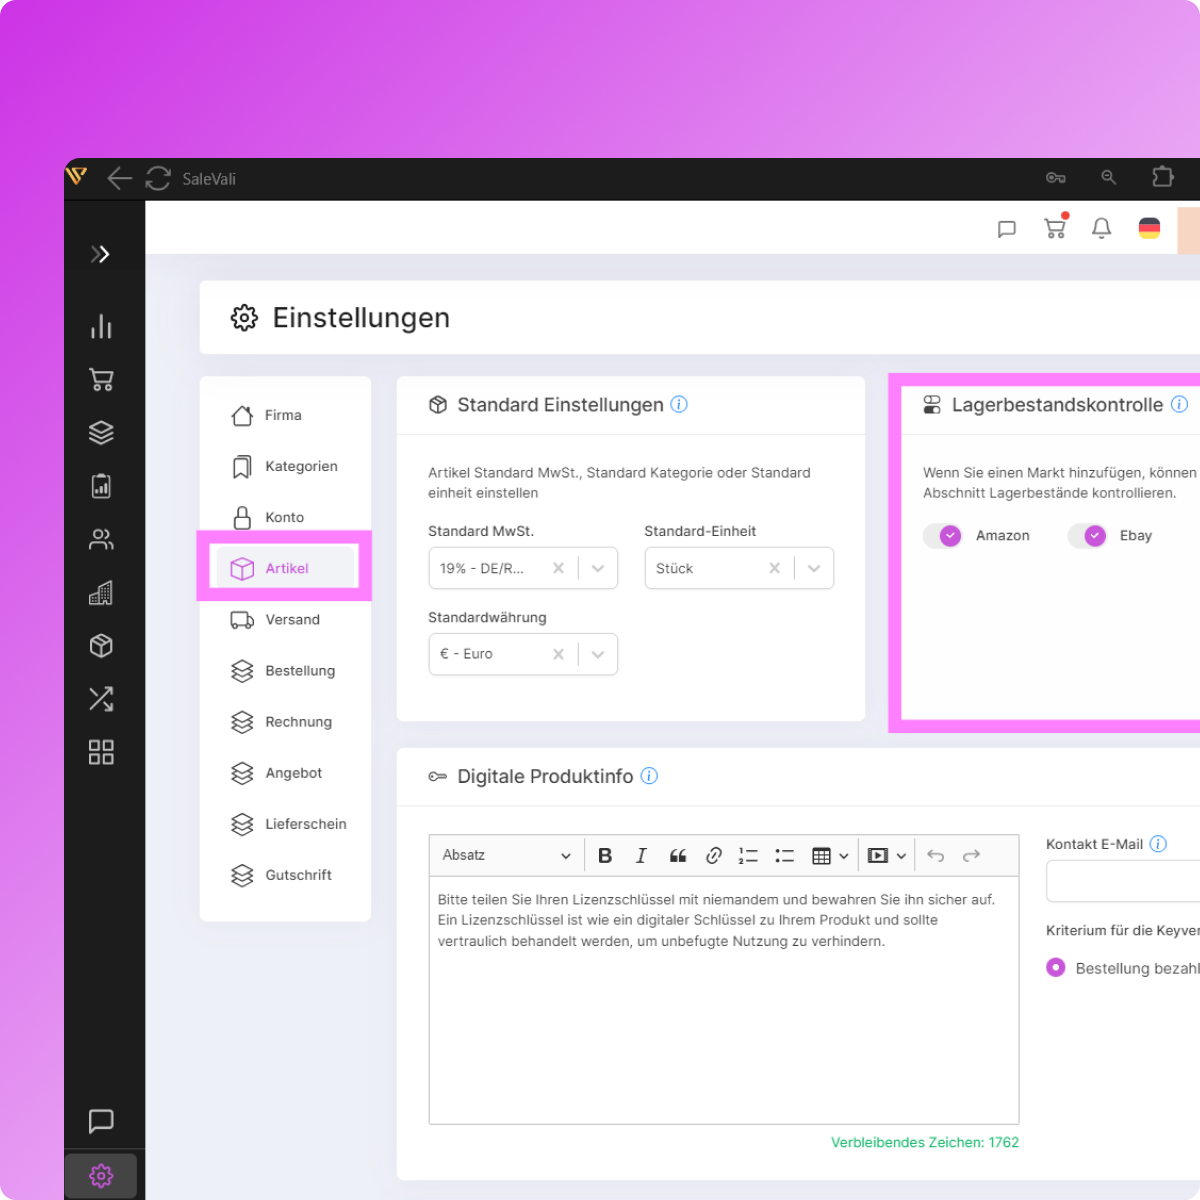Select the Bestellung bezahlt radio option
Image resolution: width=1200 pixels, height=1200 pixels.
[1055, 968]
